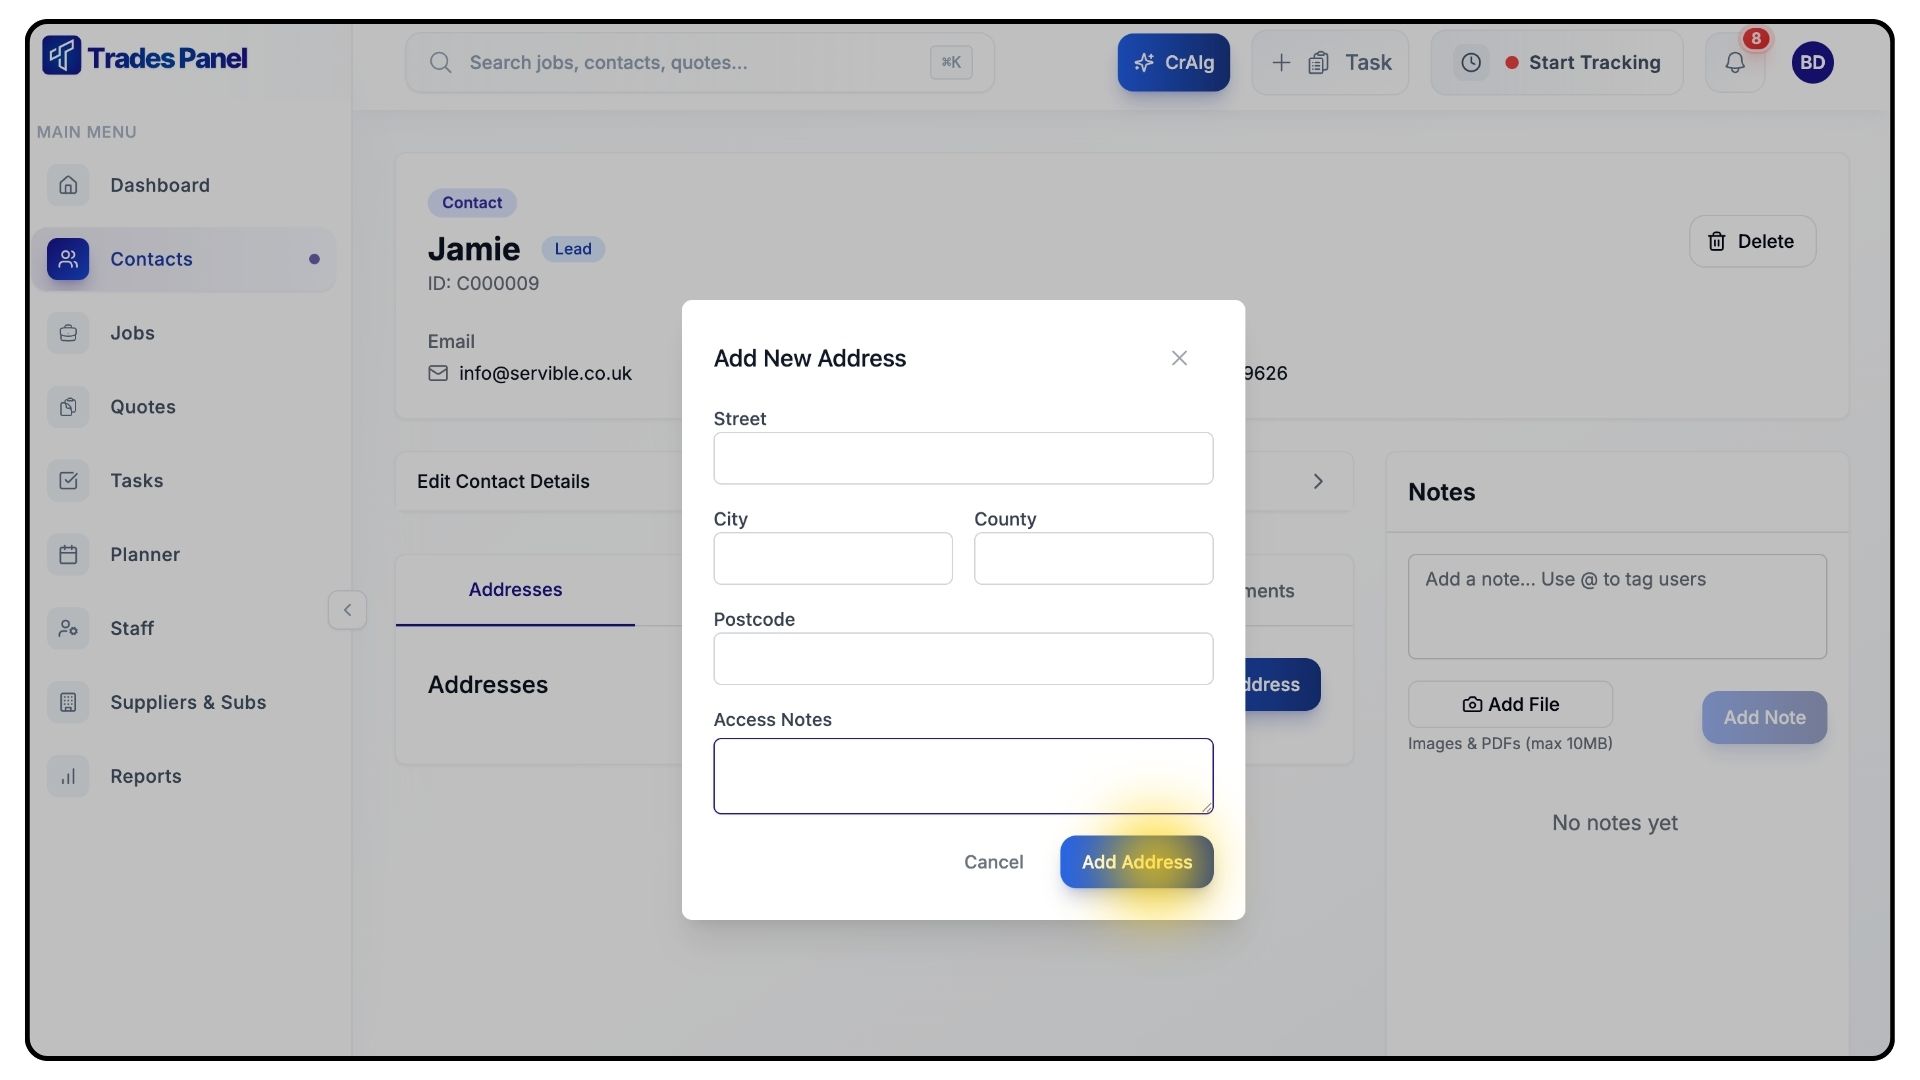Click the Add Address button

(x=1136, y=862)
